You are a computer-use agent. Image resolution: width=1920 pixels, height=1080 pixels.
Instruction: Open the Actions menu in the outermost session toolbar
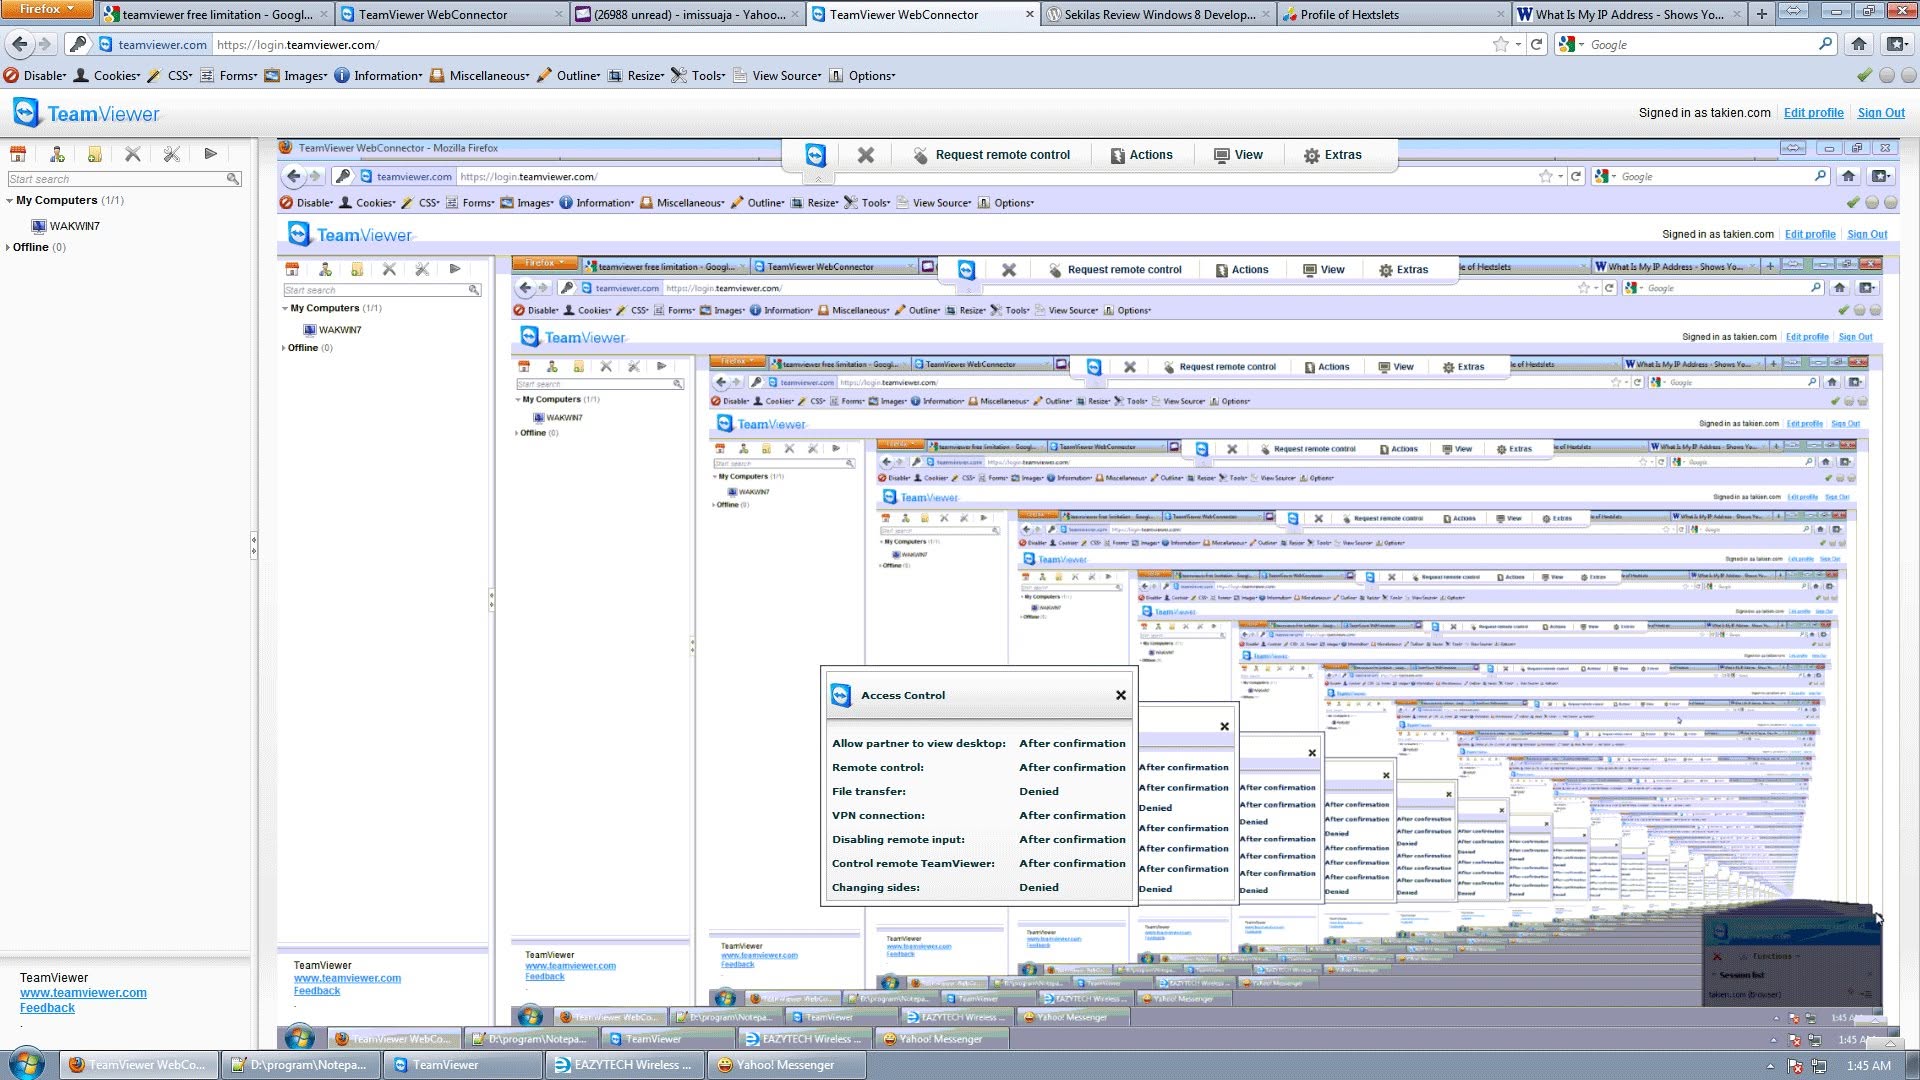[x=1141, y=155]
